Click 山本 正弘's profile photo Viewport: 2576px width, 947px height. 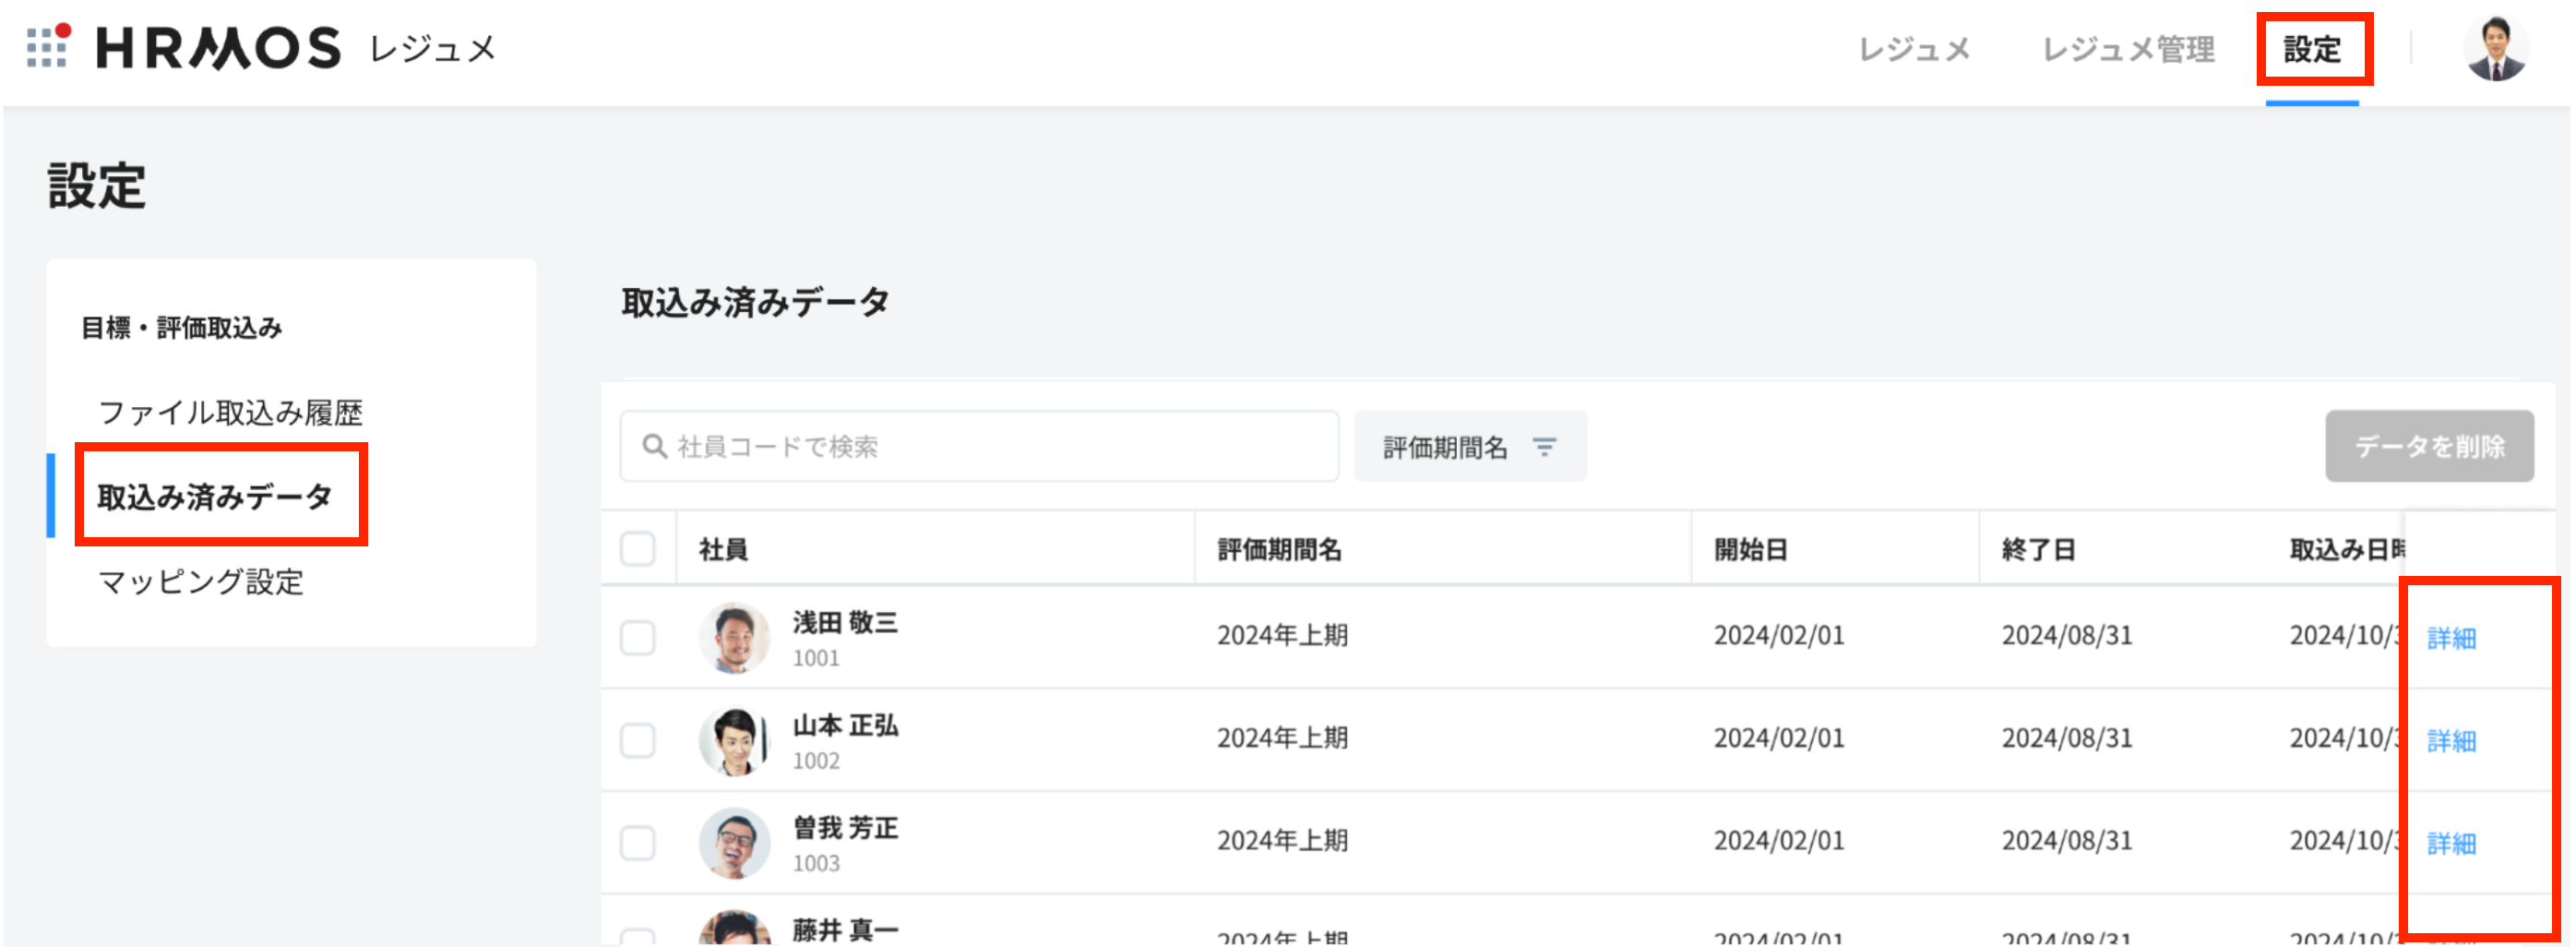click(734, 741)
